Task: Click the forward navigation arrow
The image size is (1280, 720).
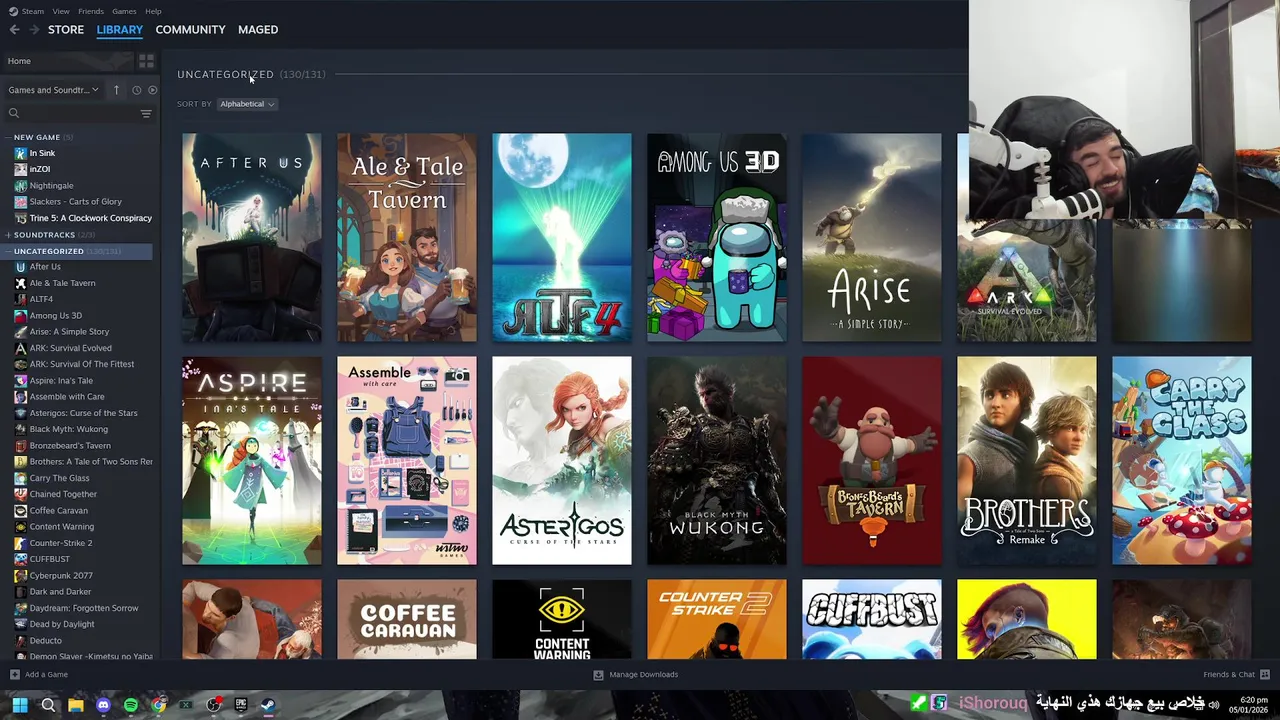Action: tap(34, 30)
